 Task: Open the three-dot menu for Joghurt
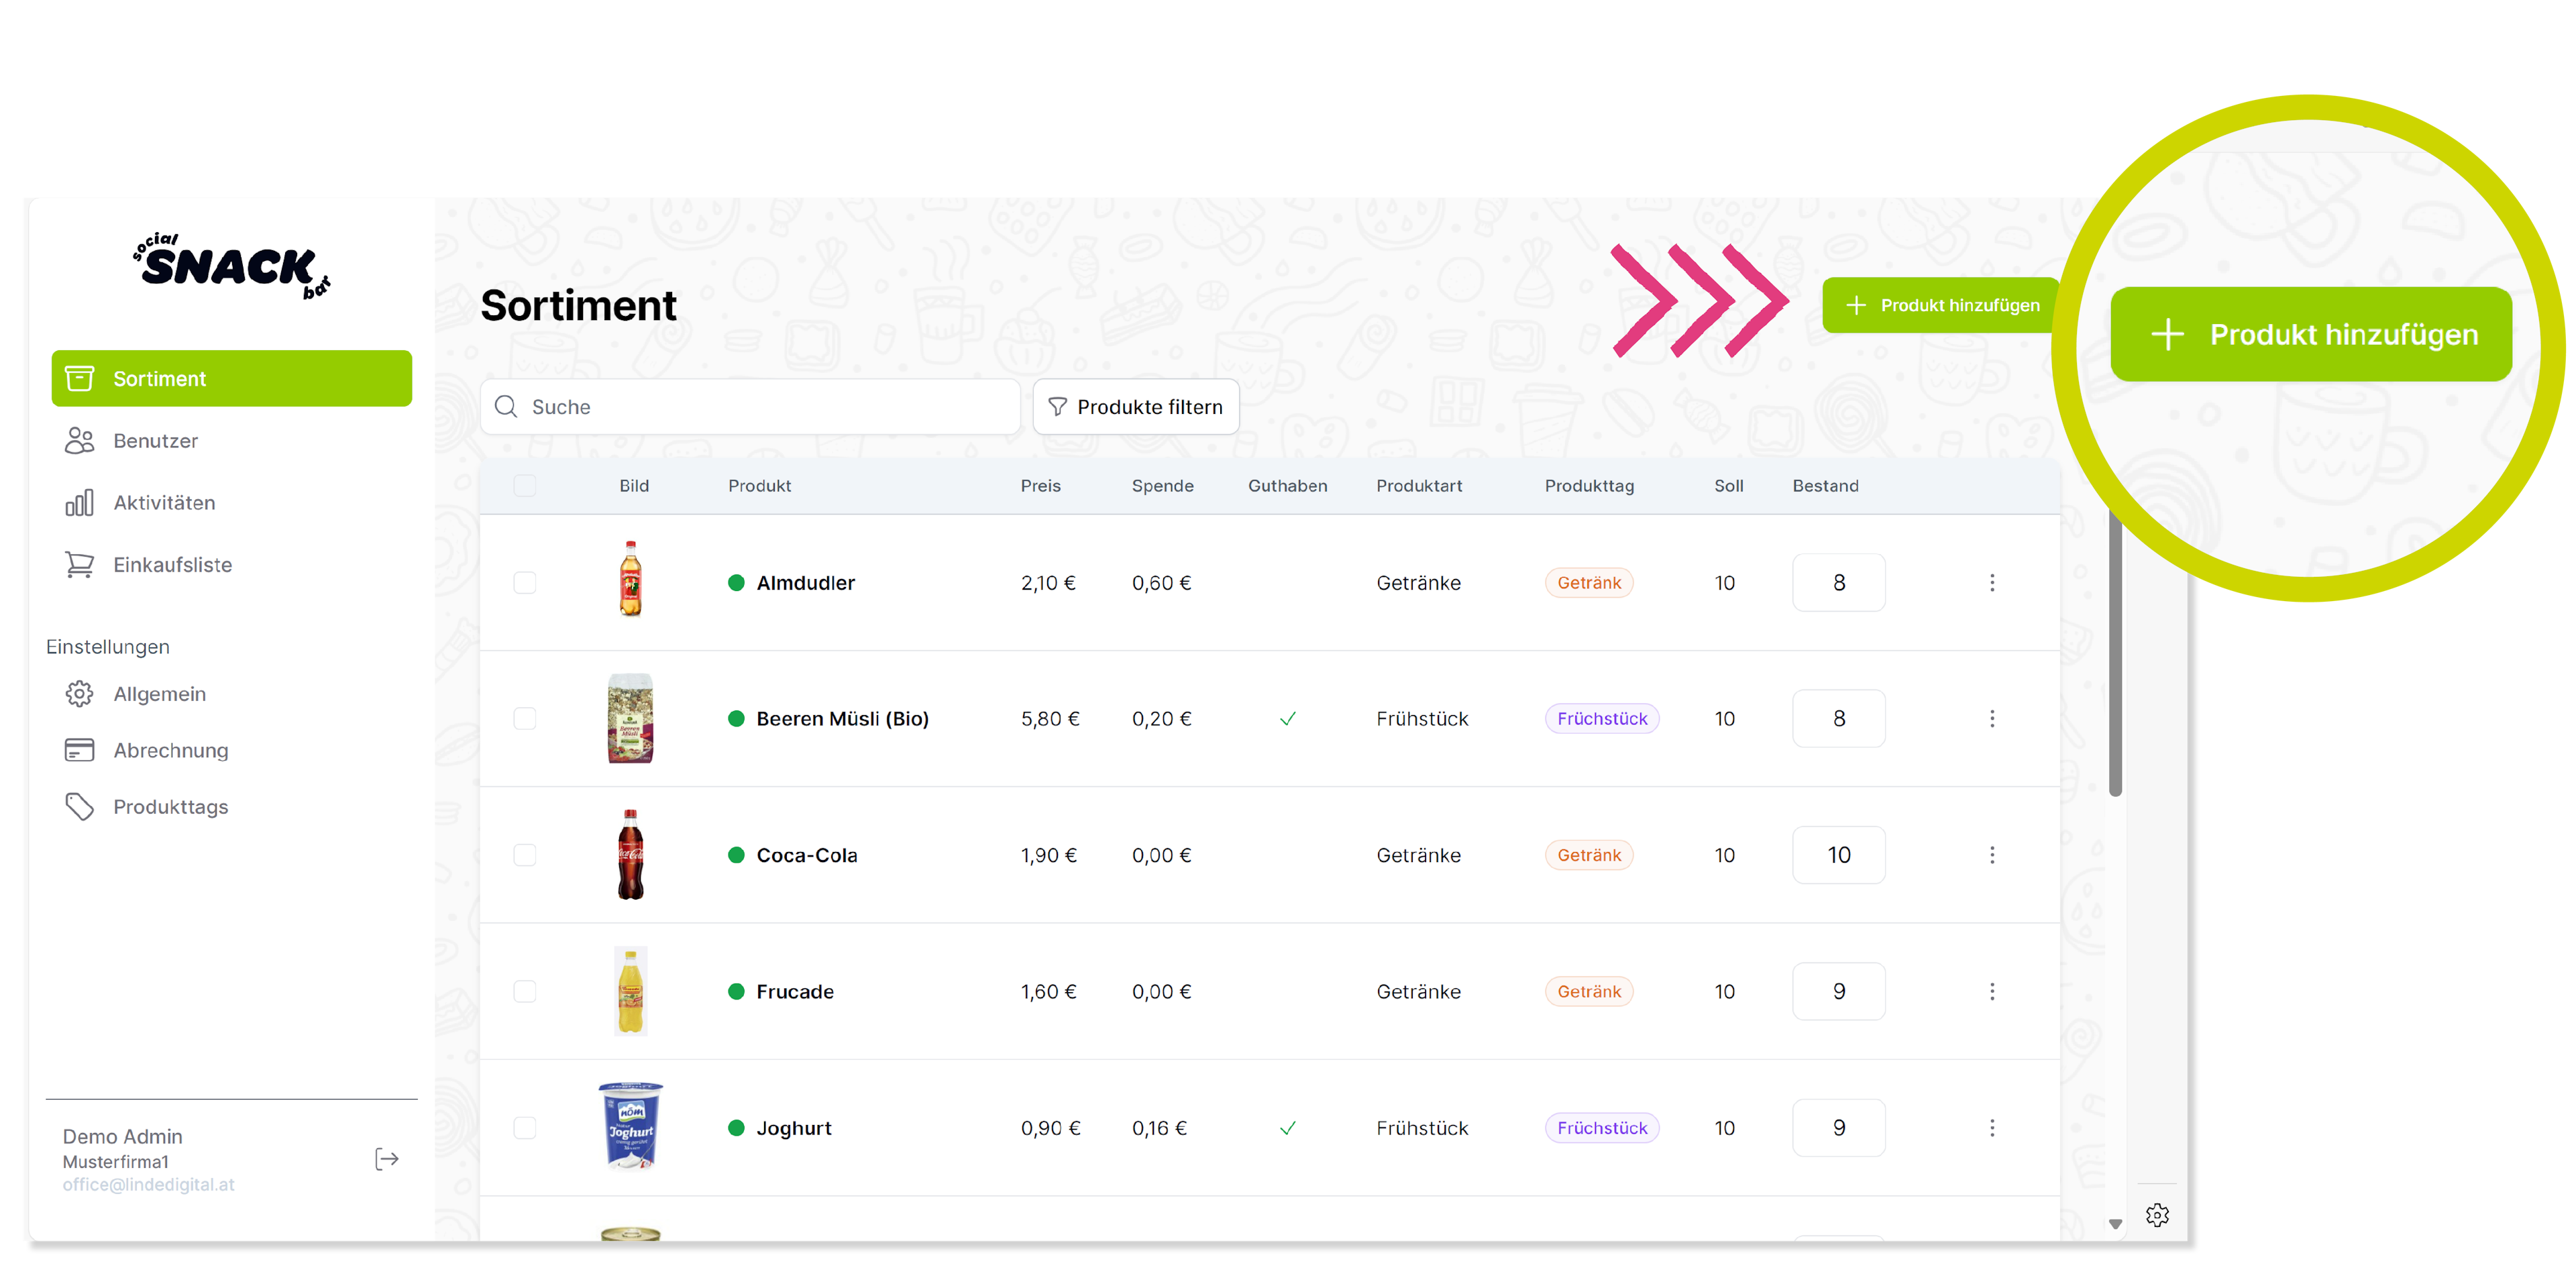click(x=1992, y=1127)
